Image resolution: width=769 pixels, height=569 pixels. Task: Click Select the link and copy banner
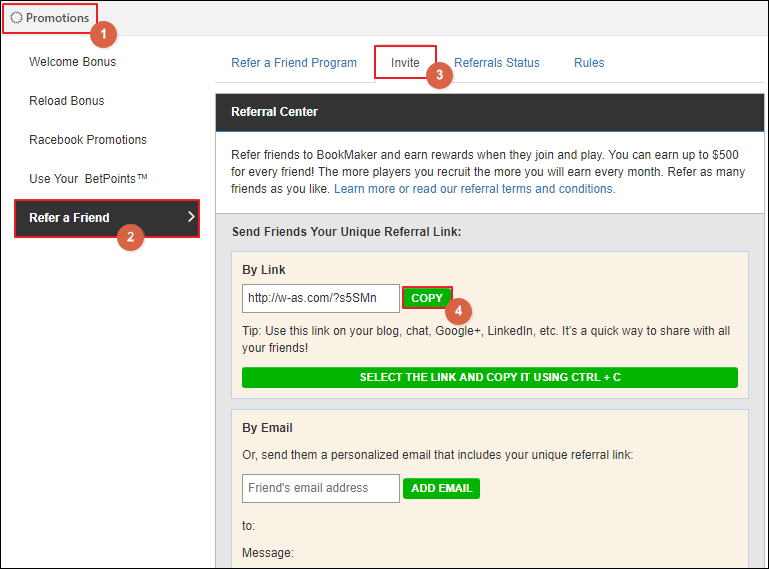click(x=490, y=377)
